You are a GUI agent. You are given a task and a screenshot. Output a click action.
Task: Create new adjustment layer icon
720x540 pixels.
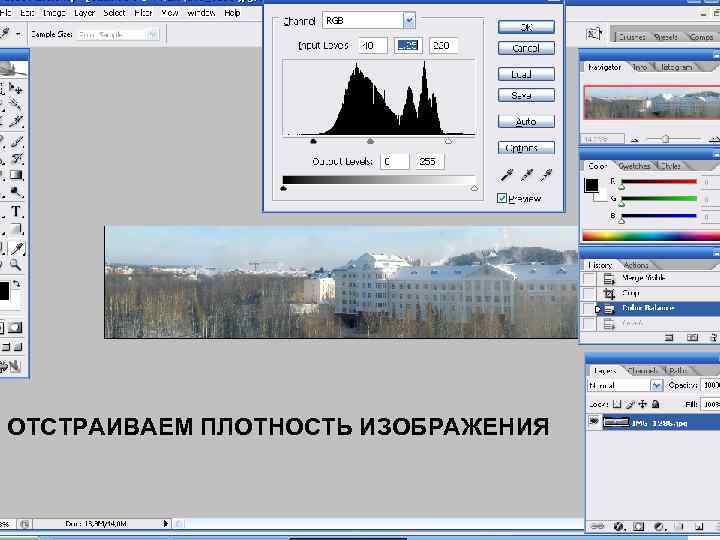pos(660,526)
